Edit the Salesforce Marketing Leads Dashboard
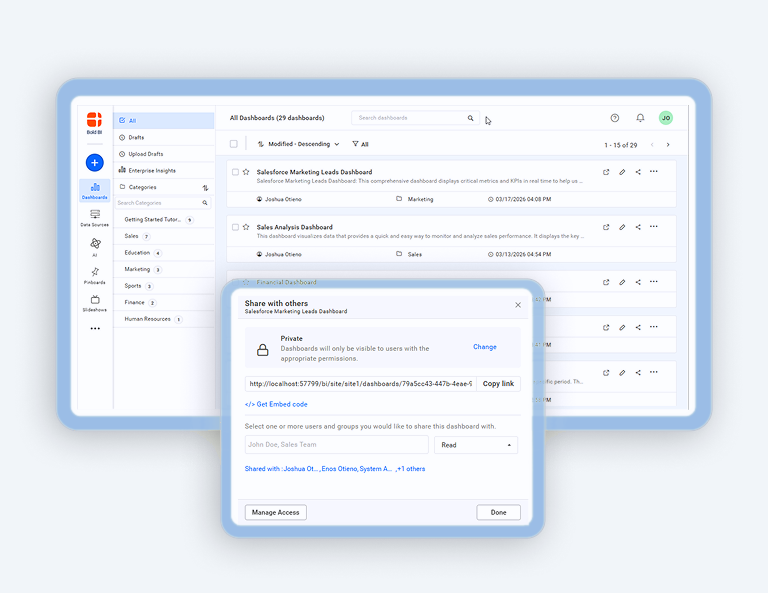 pos(622,172)
